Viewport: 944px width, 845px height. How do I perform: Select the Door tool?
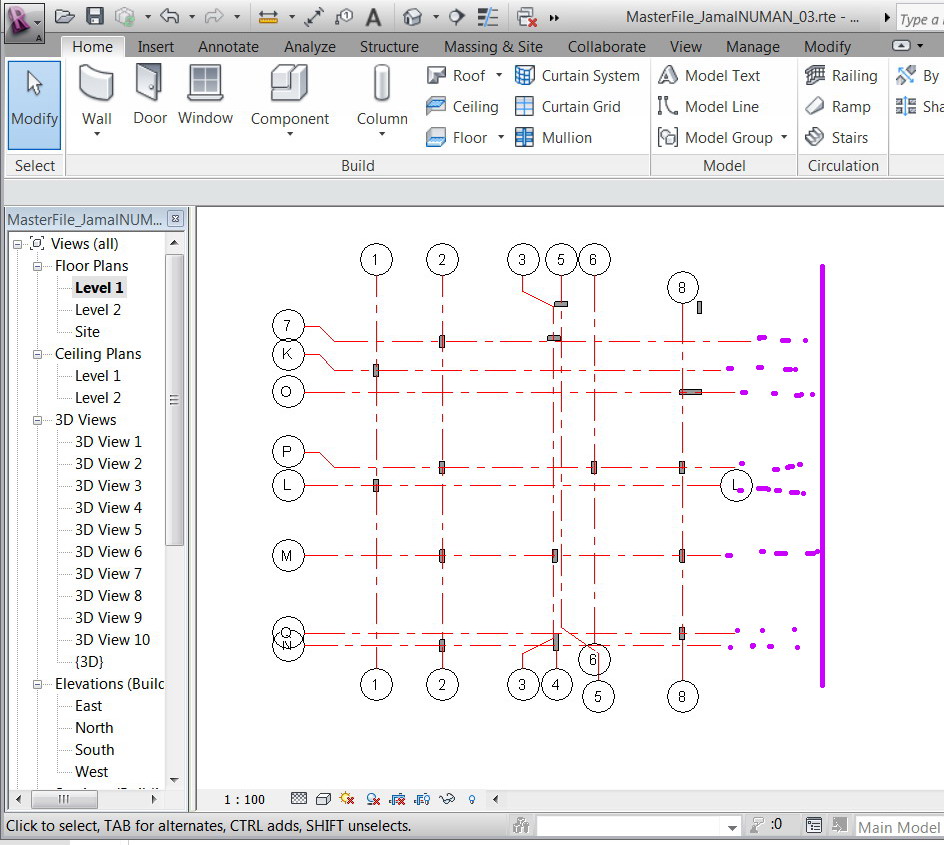tap(149, 95)
